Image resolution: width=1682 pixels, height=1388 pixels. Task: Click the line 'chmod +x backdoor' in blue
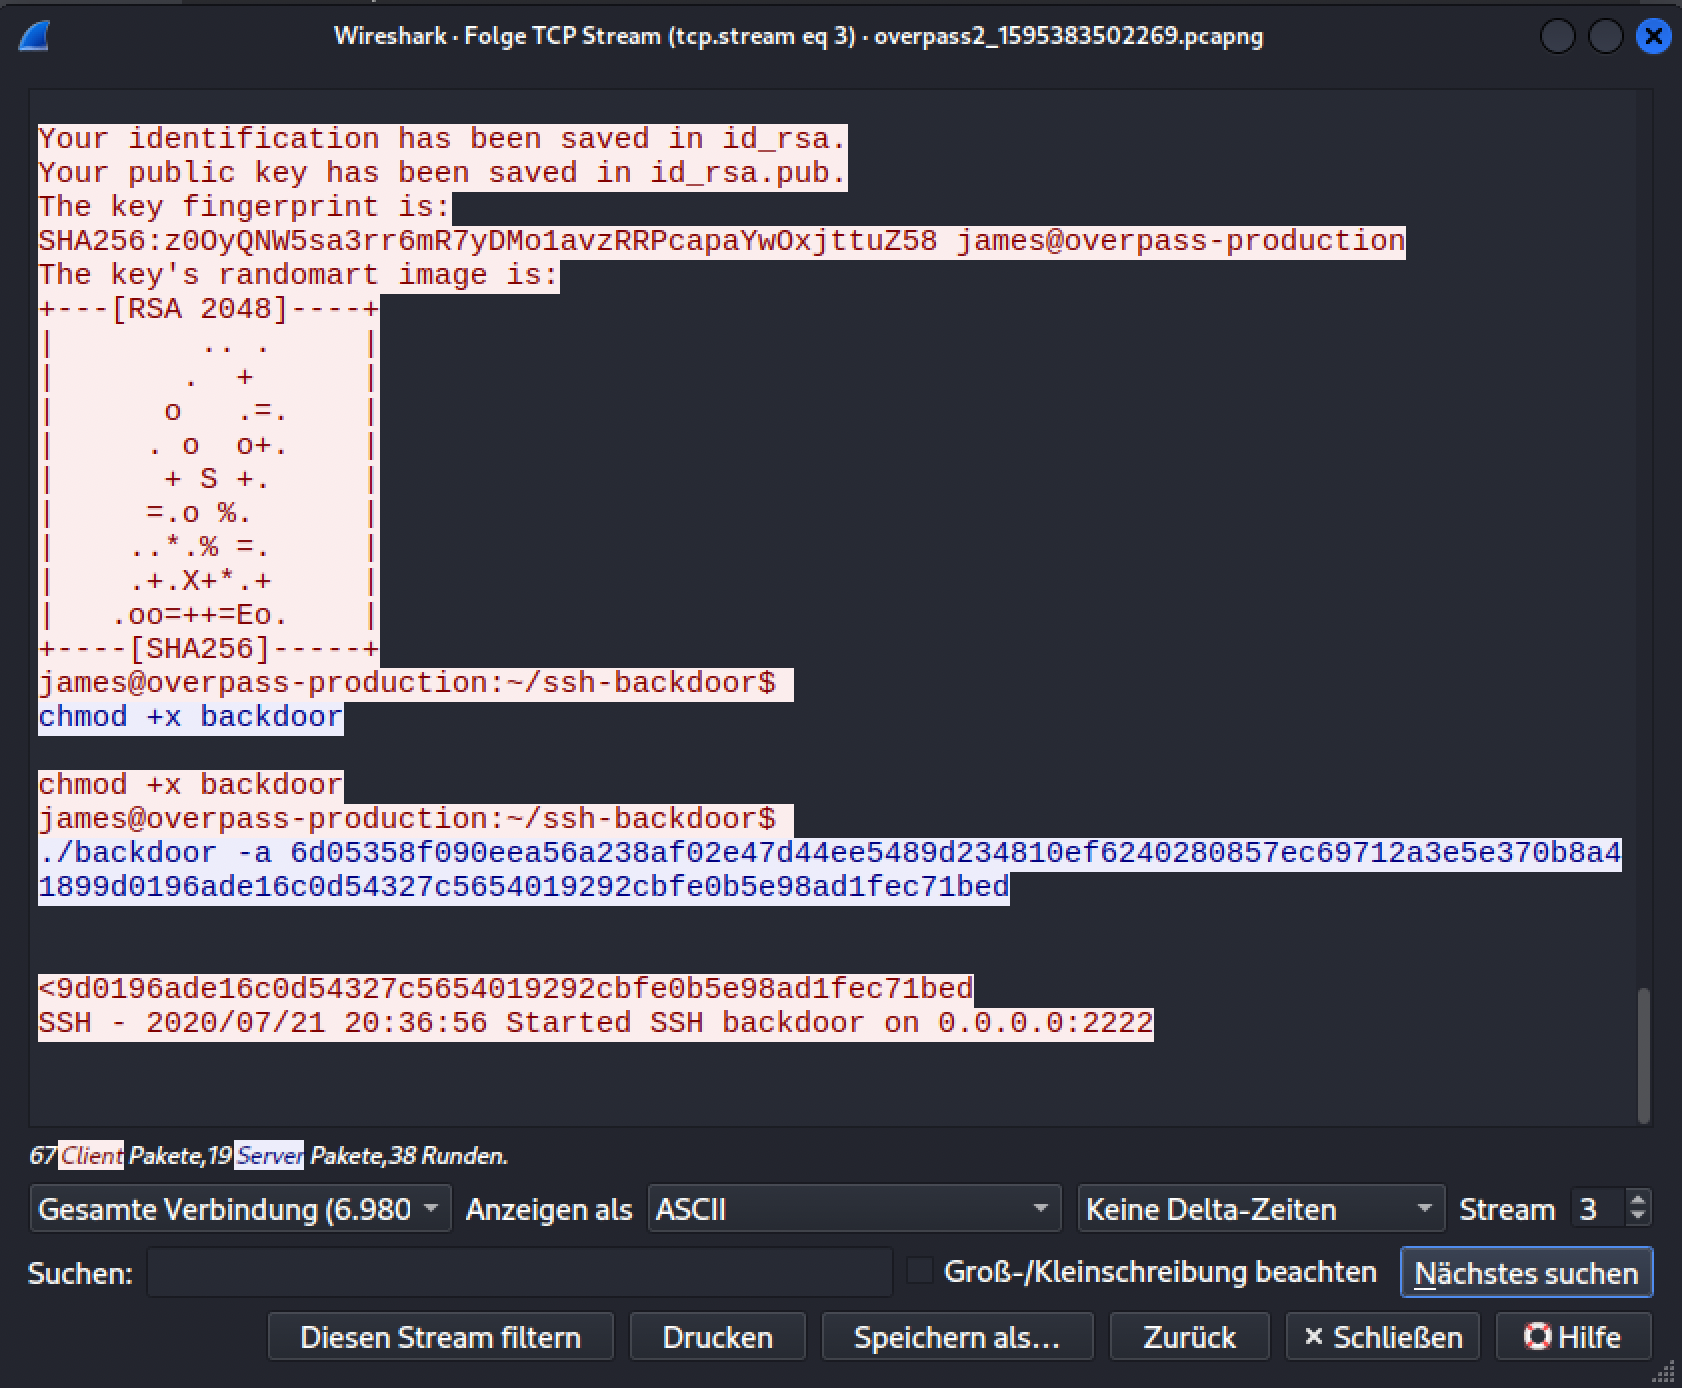point(190,717)
